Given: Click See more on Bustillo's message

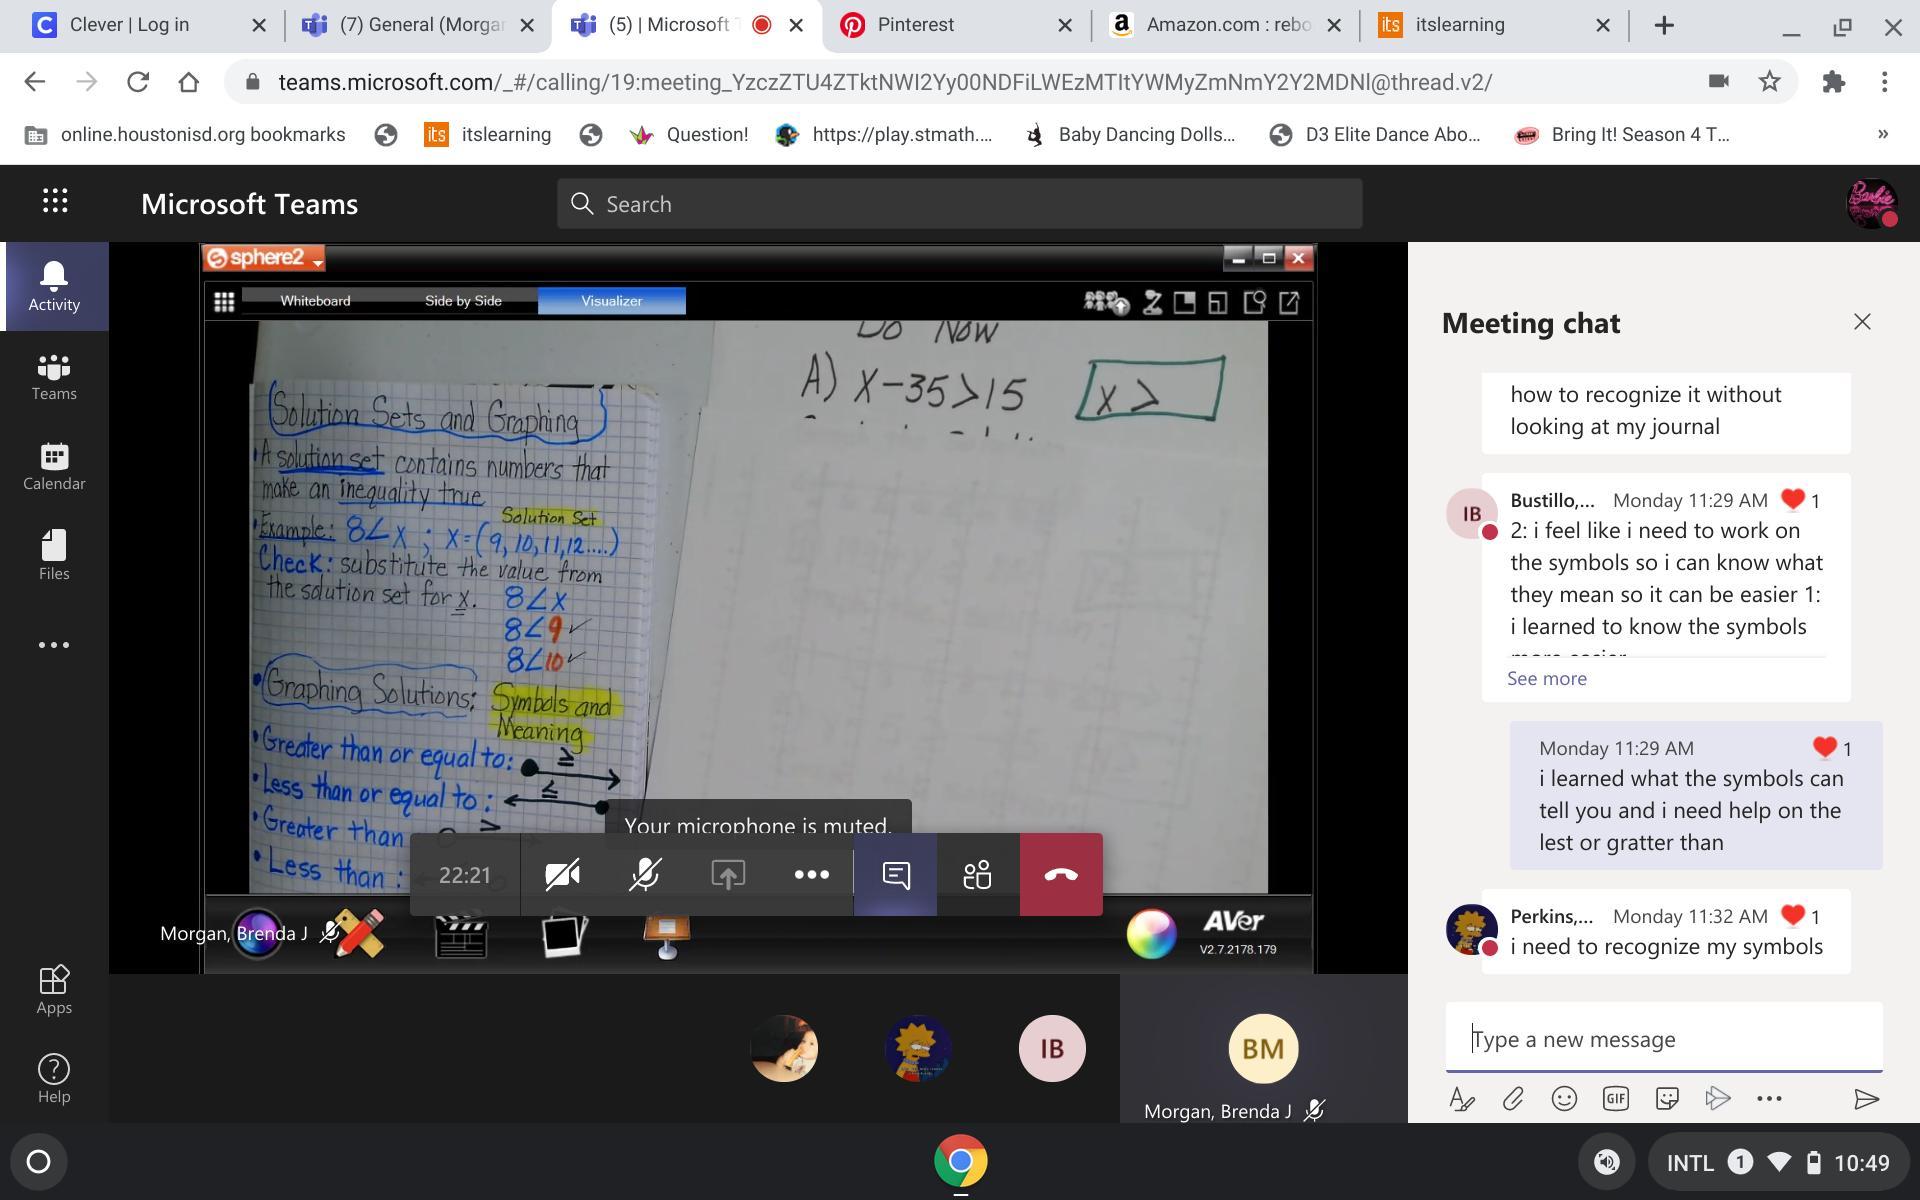Looking at the screenshot, I should 1546,678.
